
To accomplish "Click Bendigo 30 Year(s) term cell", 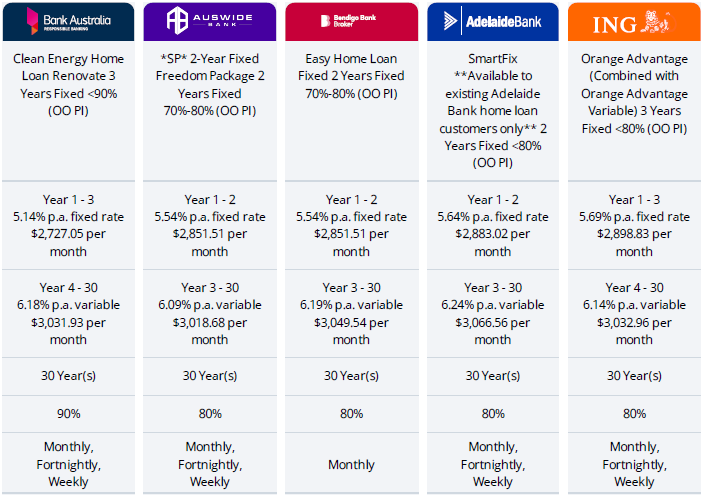I will (351, 376).
